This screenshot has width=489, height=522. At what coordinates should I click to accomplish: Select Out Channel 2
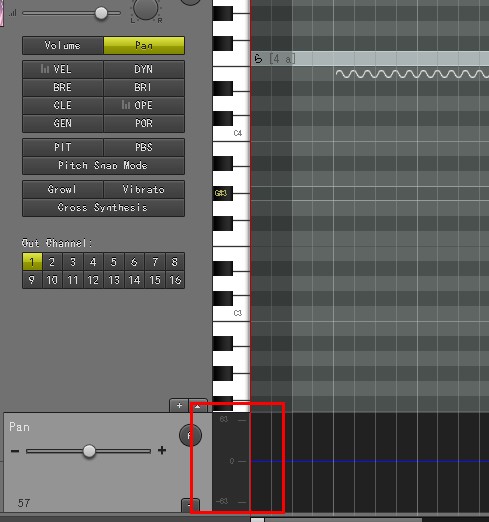tap(52, 262)
